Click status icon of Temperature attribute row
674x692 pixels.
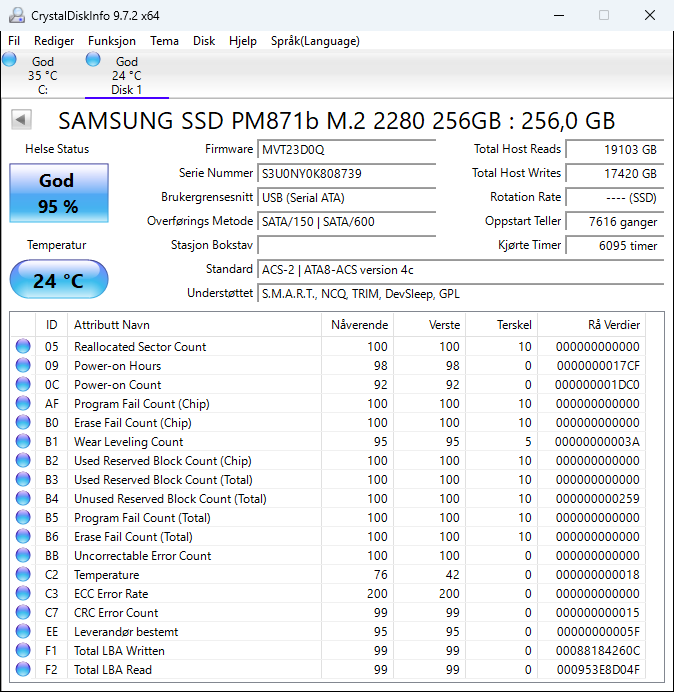[23, 574]
